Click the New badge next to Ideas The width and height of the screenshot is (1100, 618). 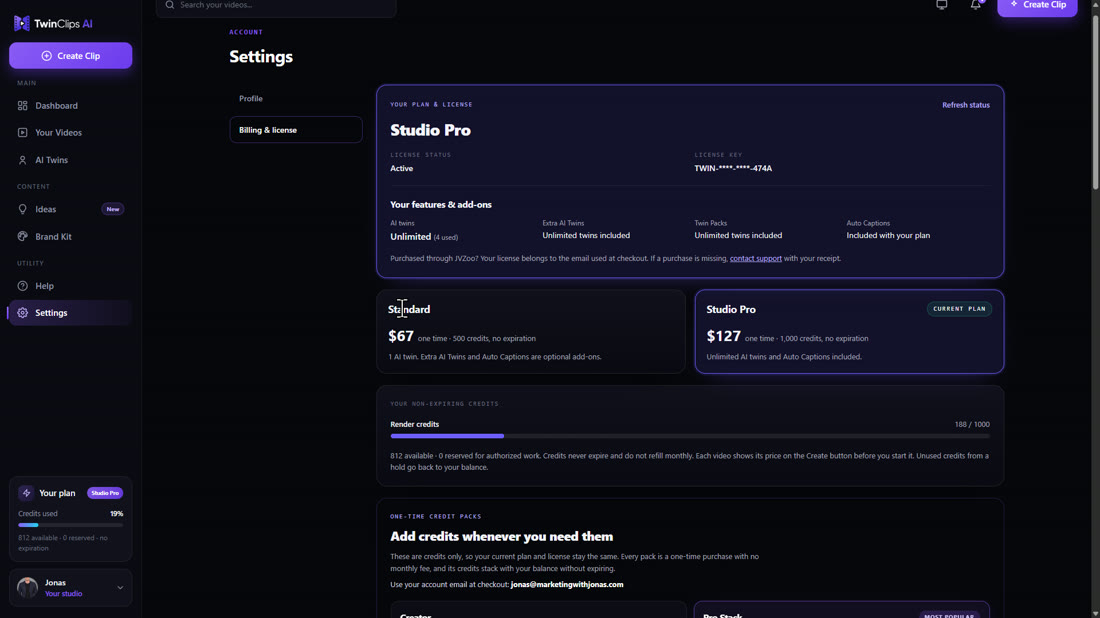[112, 209]
